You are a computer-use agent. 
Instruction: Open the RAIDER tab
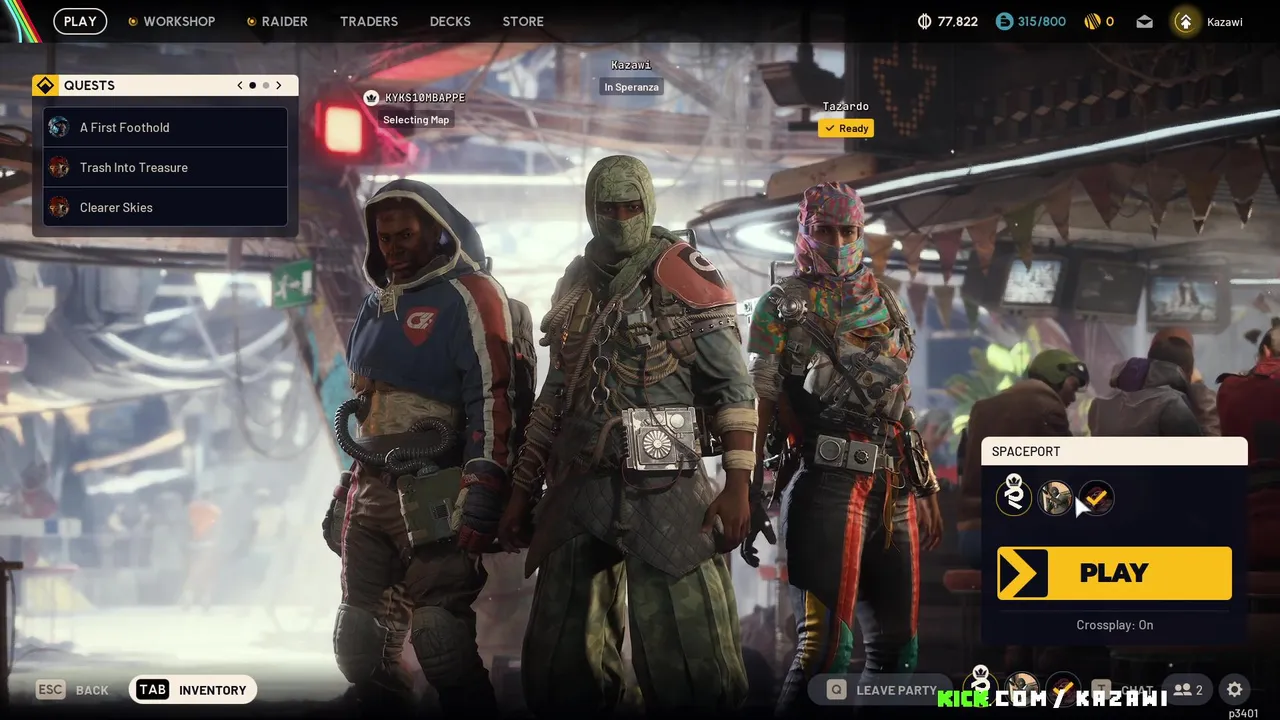tap(285, 21)
